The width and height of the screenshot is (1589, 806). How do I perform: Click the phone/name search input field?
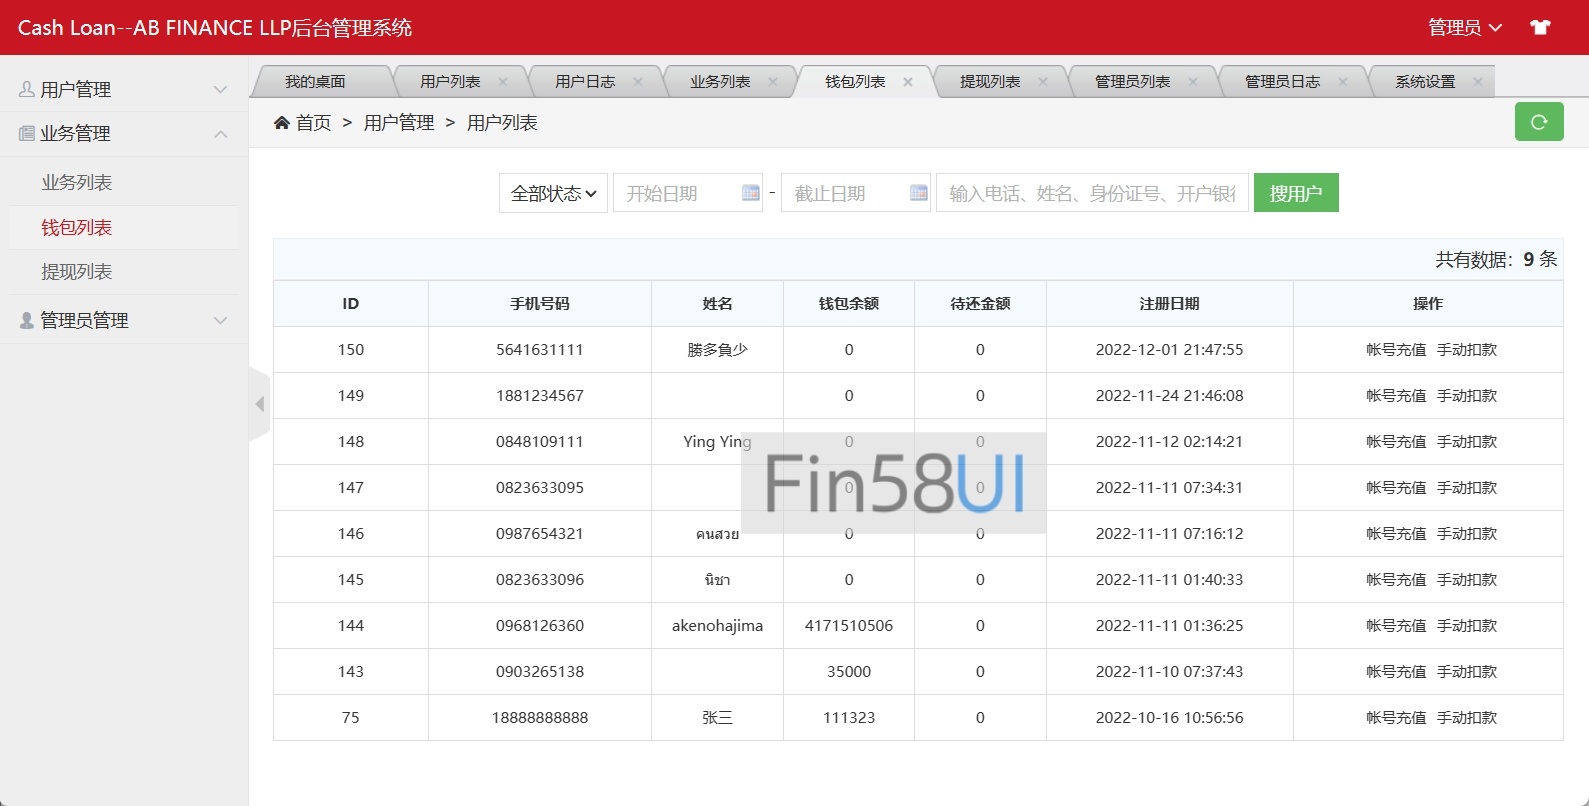pos(1091,193)
